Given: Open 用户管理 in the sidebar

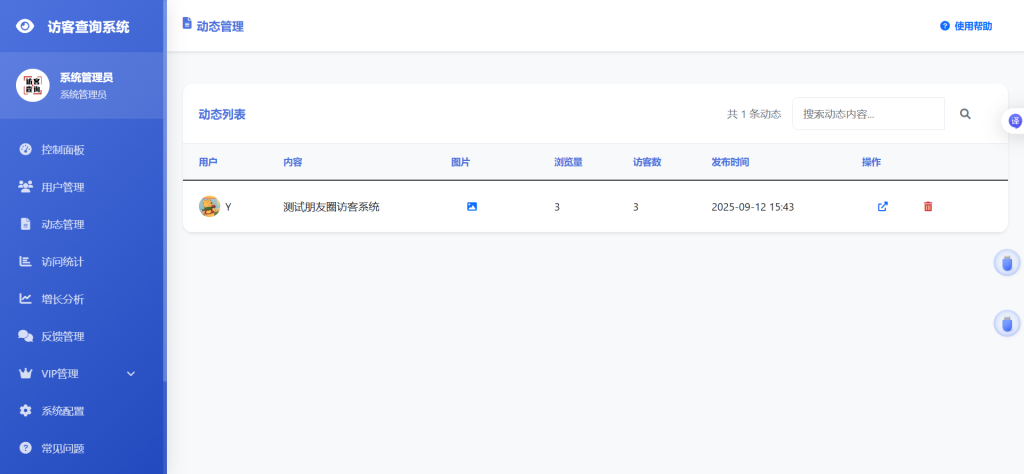Looking at the screenshot, I should pyautogui.click(x=63, y=187).
